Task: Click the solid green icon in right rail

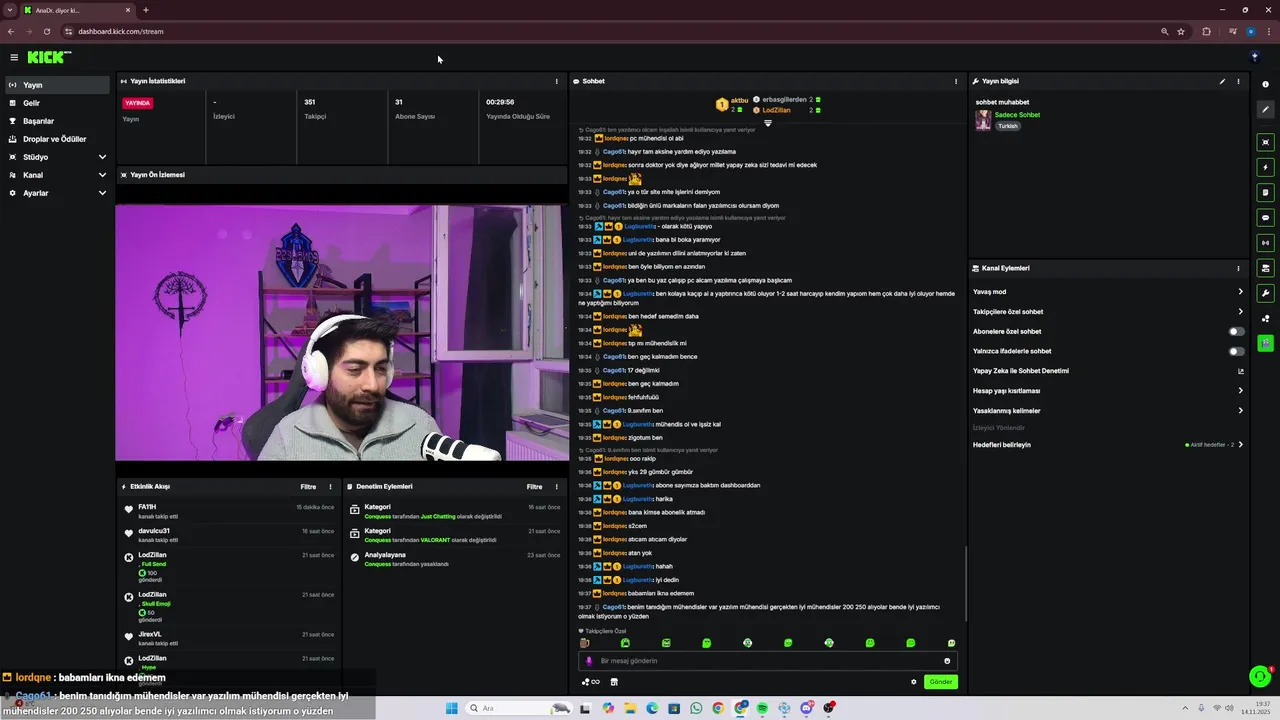Action: coord(1266,343)
